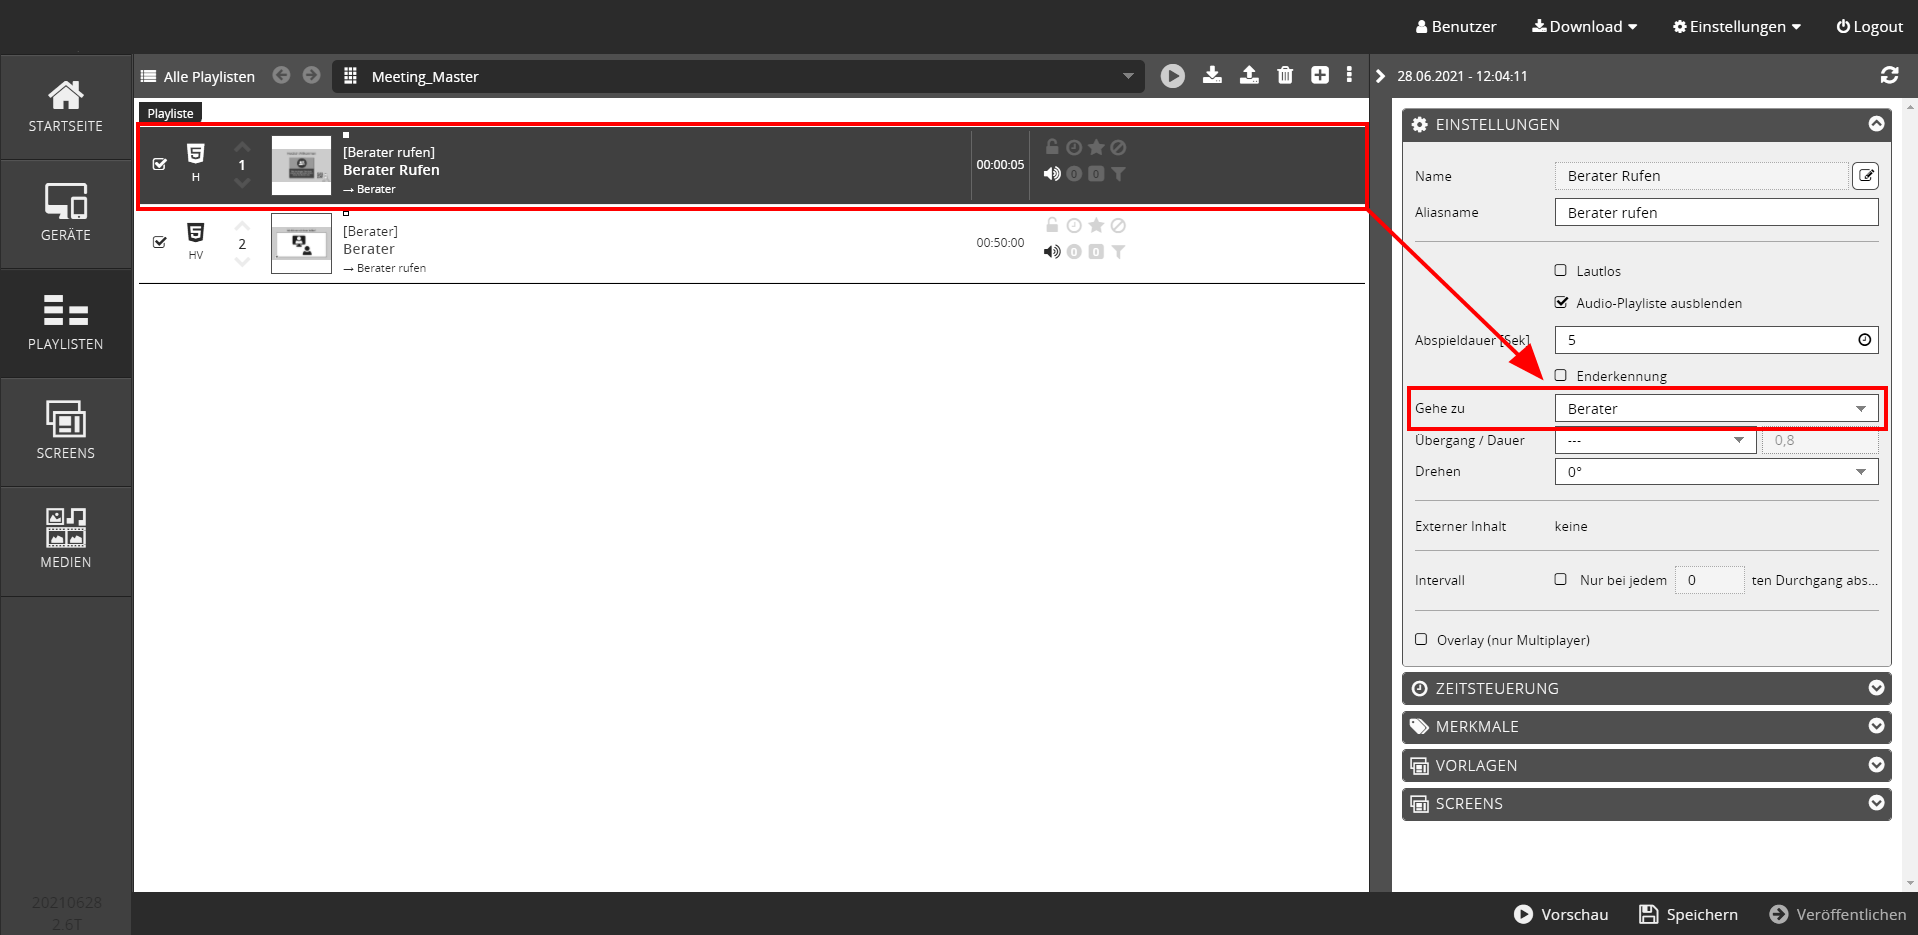Open the Gehe zu dropdown
The width and height of the screenshot is (1918, 935).
(1716, 409)
